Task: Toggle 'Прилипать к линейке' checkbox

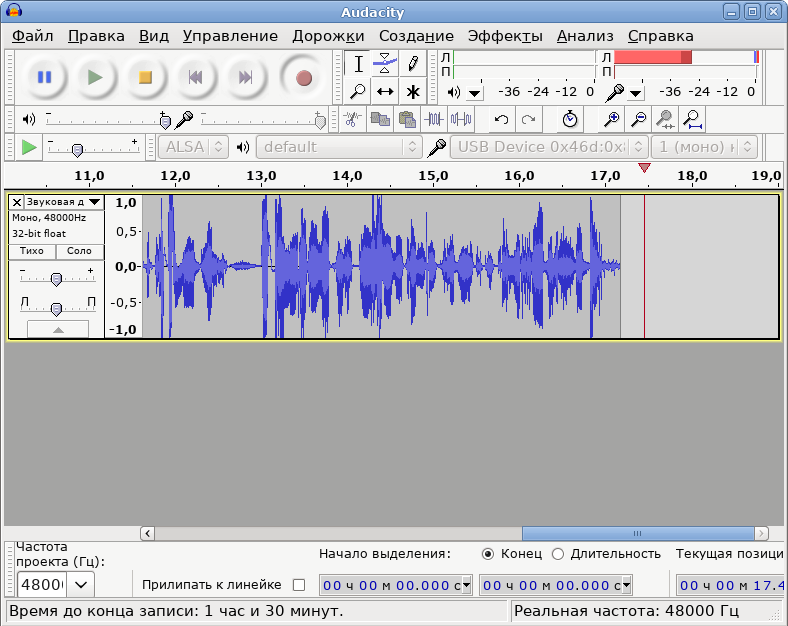Action: (299, 585)
